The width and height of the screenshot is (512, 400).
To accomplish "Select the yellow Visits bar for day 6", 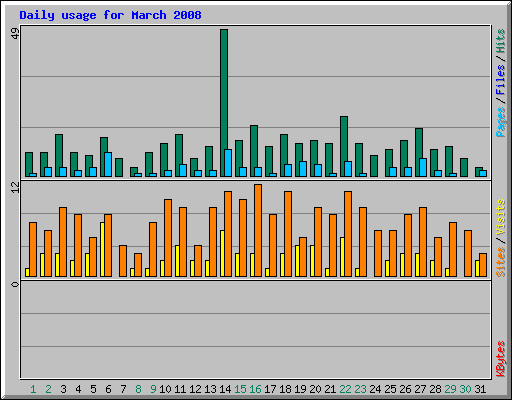I will pos(102,249).
